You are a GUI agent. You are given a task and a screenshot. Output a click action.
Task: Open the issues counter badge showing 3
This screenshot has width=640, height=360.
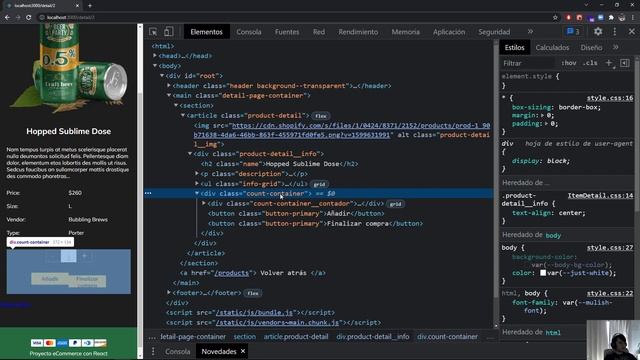(x=573, y=31)
